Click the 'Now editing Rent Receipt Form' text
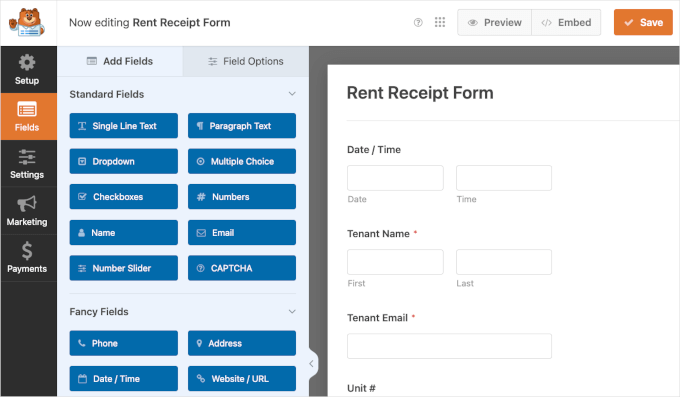Image resolution: width=680 pixels, height=397 pixels. click(x=150, y=23)
